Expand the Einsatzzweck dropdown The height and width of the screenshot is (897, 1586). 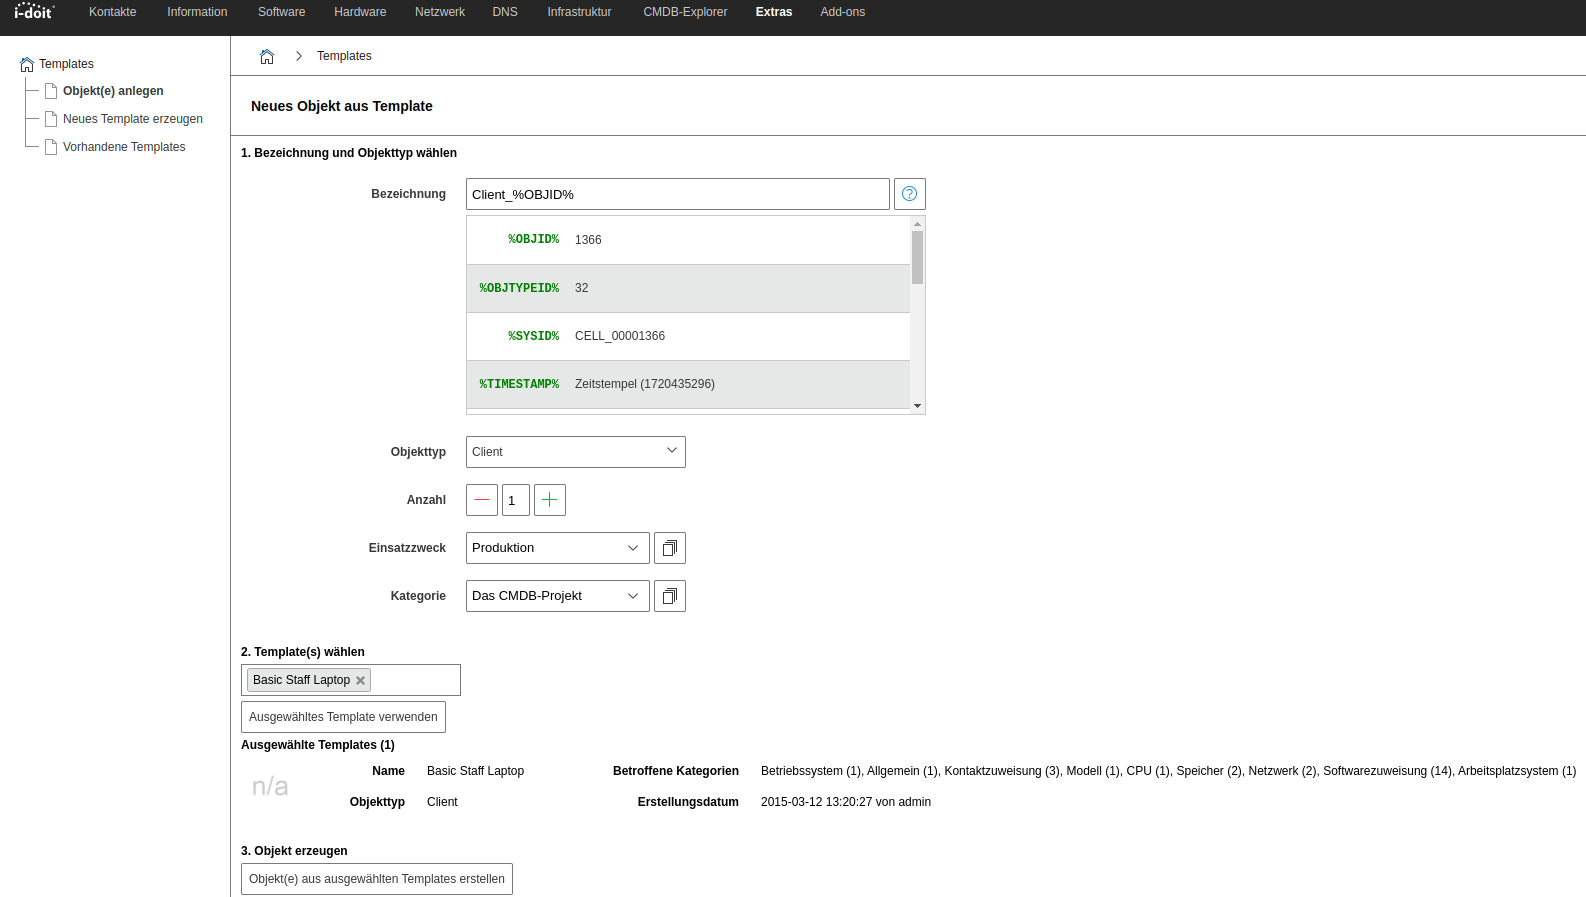[557, 548]
